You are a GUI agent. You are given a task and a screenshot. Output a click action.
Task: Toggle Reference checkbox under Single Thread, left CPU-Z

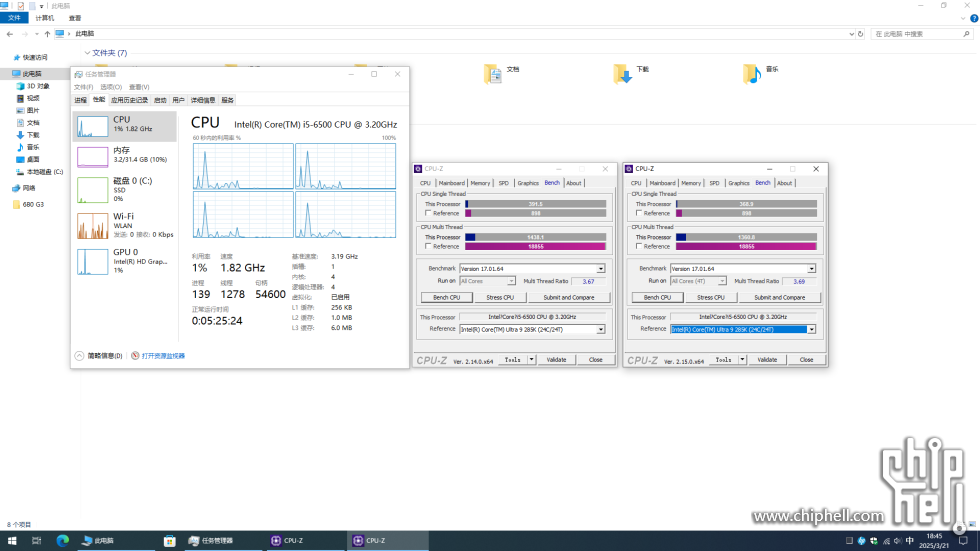click(x=428, y=214)
